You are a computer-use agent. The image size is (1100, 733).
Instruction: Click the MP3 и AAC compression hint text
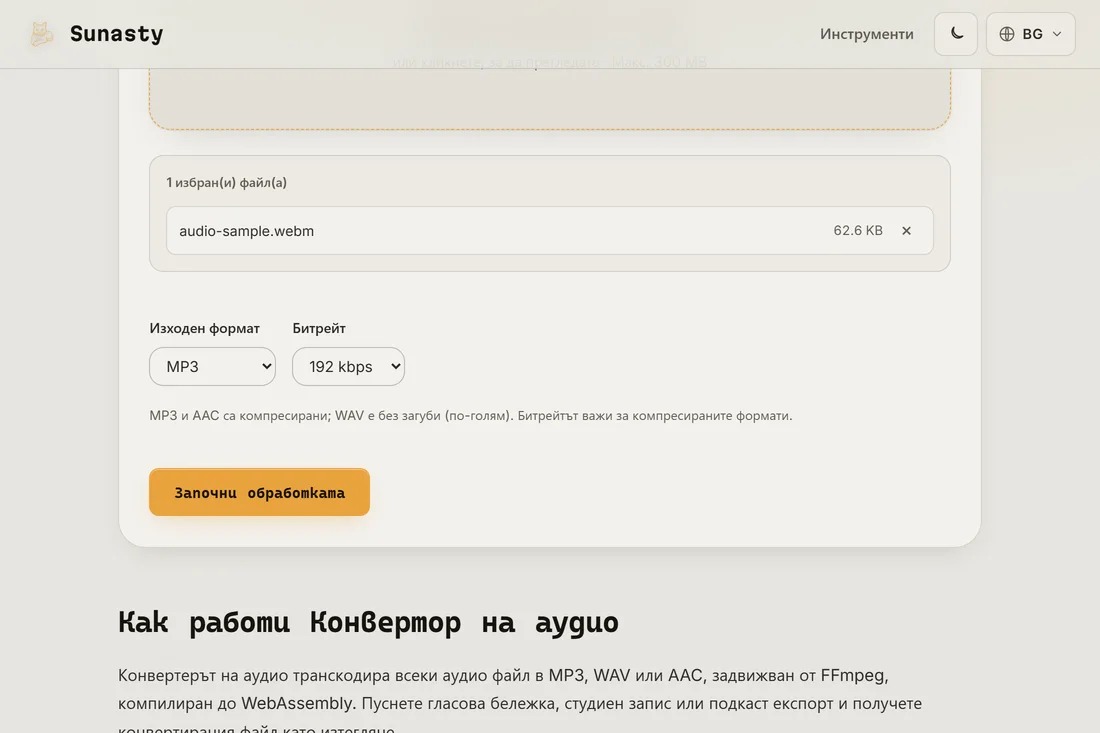pyautogui.click(x=471, y=415)
